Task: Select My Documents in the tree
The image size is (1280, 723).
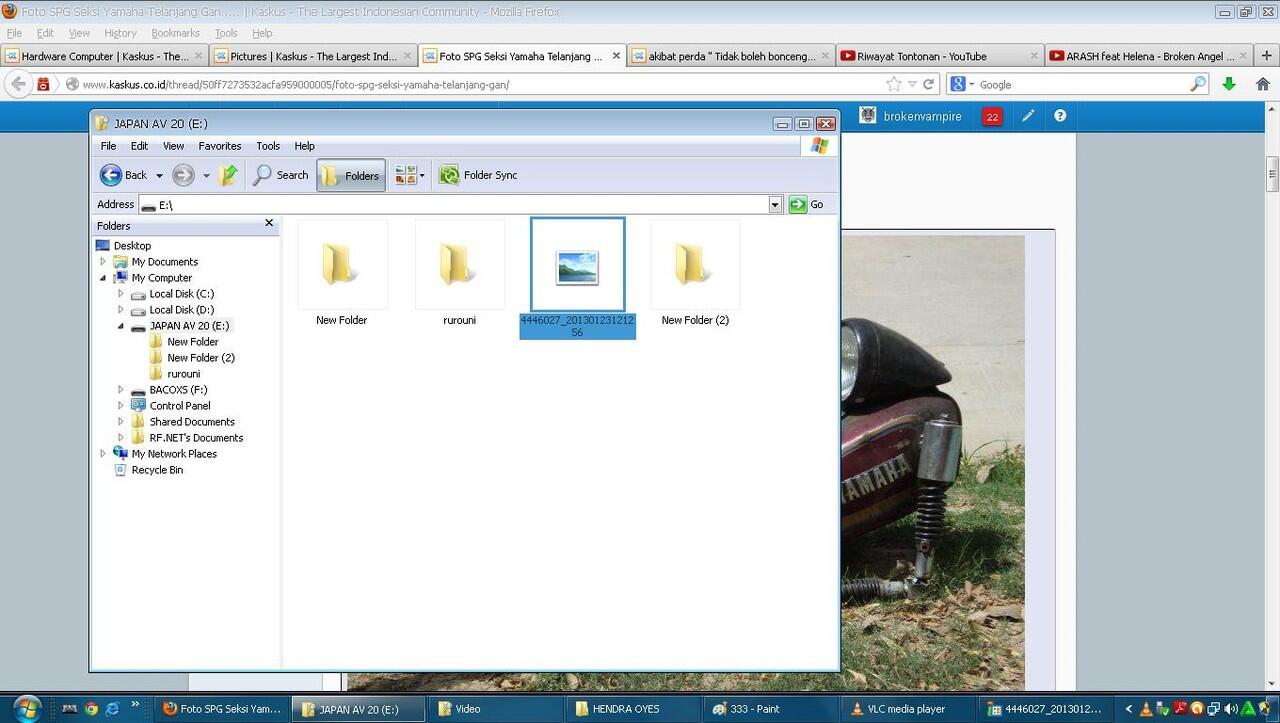Action: coord(165,262)
